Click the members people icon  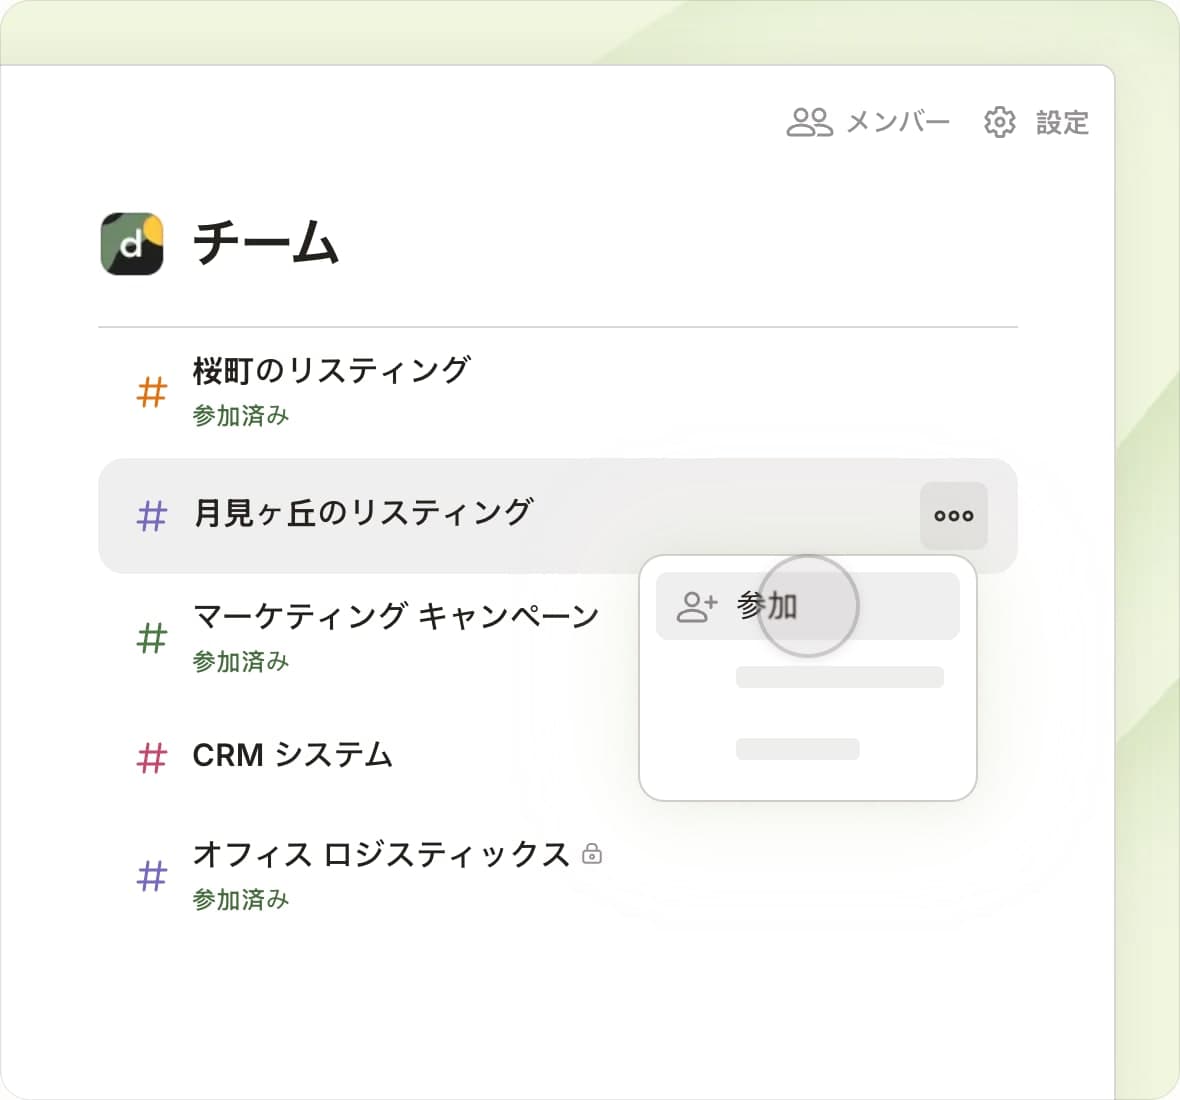coord(809,122)
